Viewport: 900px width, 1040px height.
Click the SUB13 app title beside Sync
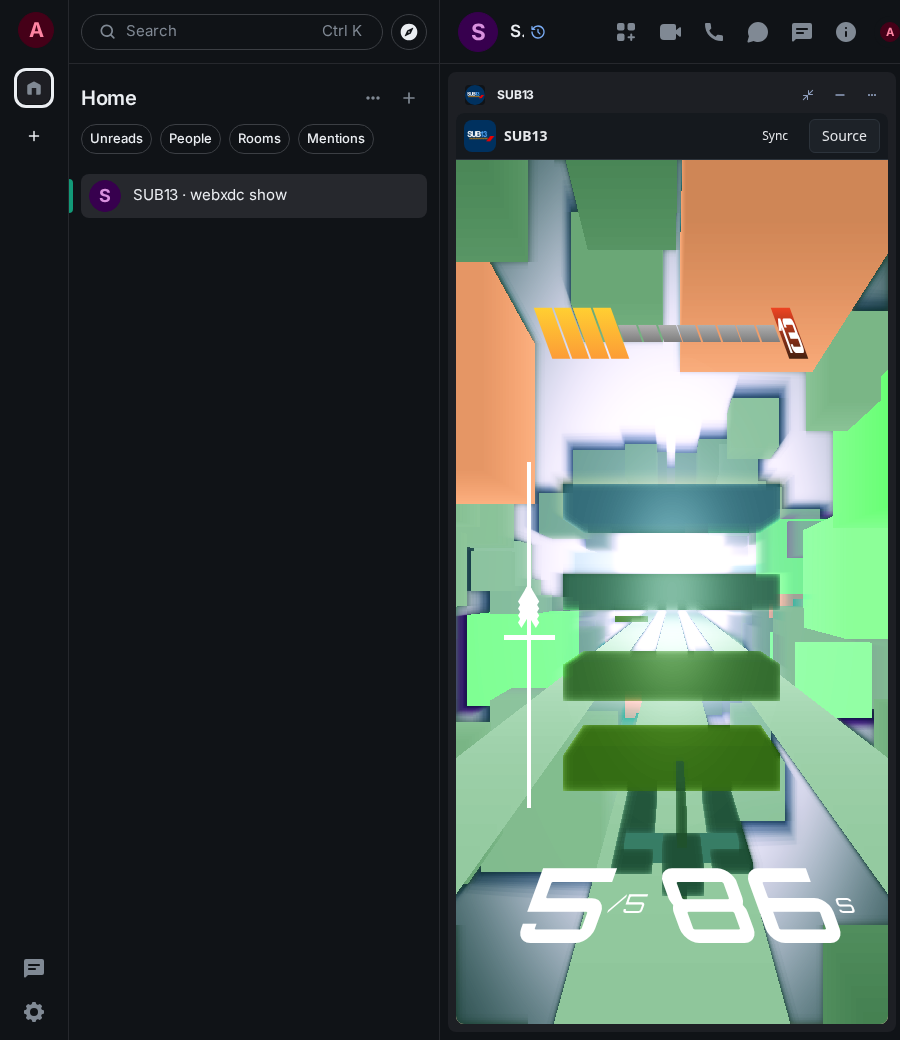point(525,136)
